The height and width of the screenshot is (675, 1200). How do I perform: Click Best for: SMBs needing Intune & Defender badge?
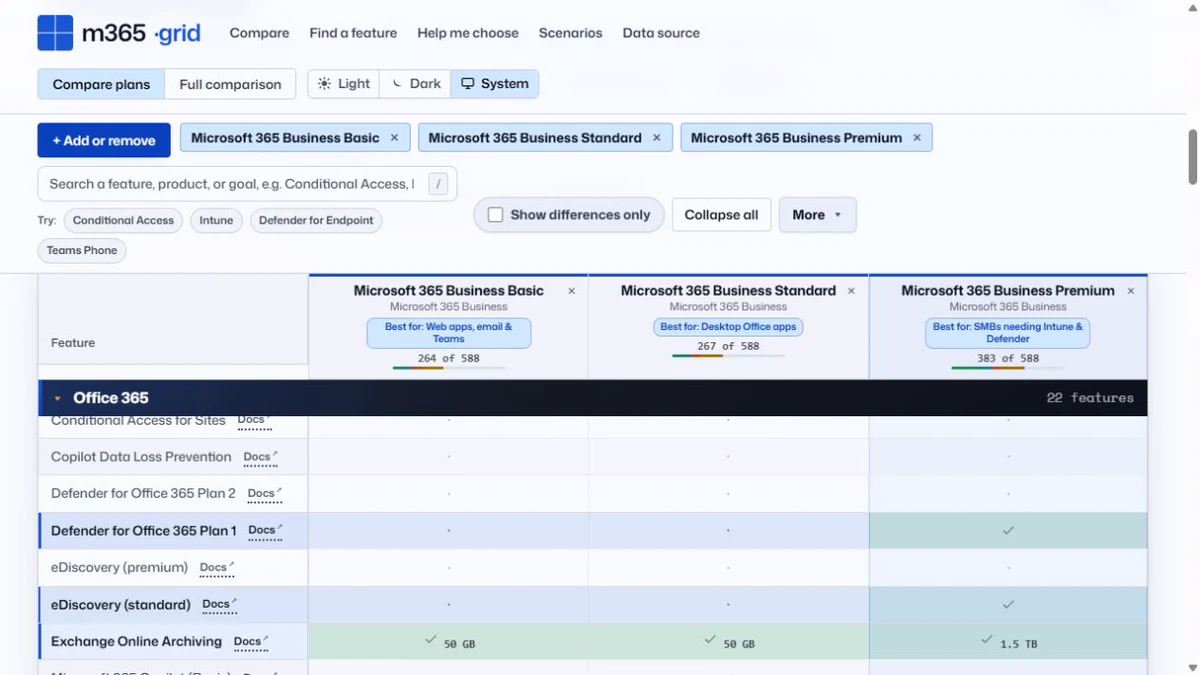coord(1008,333)
